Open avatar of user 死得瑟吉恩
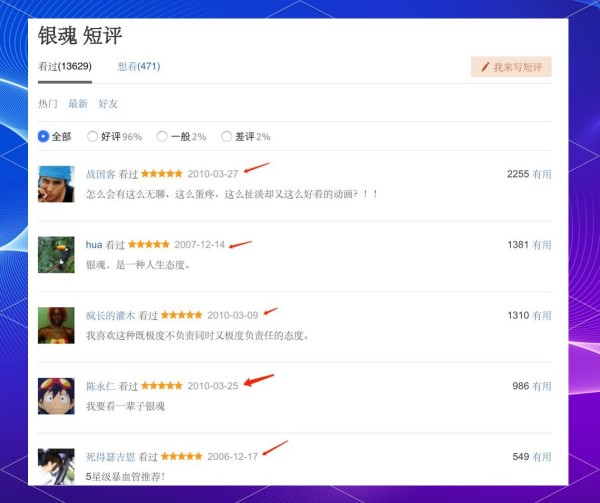The height and width of the screenshot is (503, 600). (x=56, y=465)
